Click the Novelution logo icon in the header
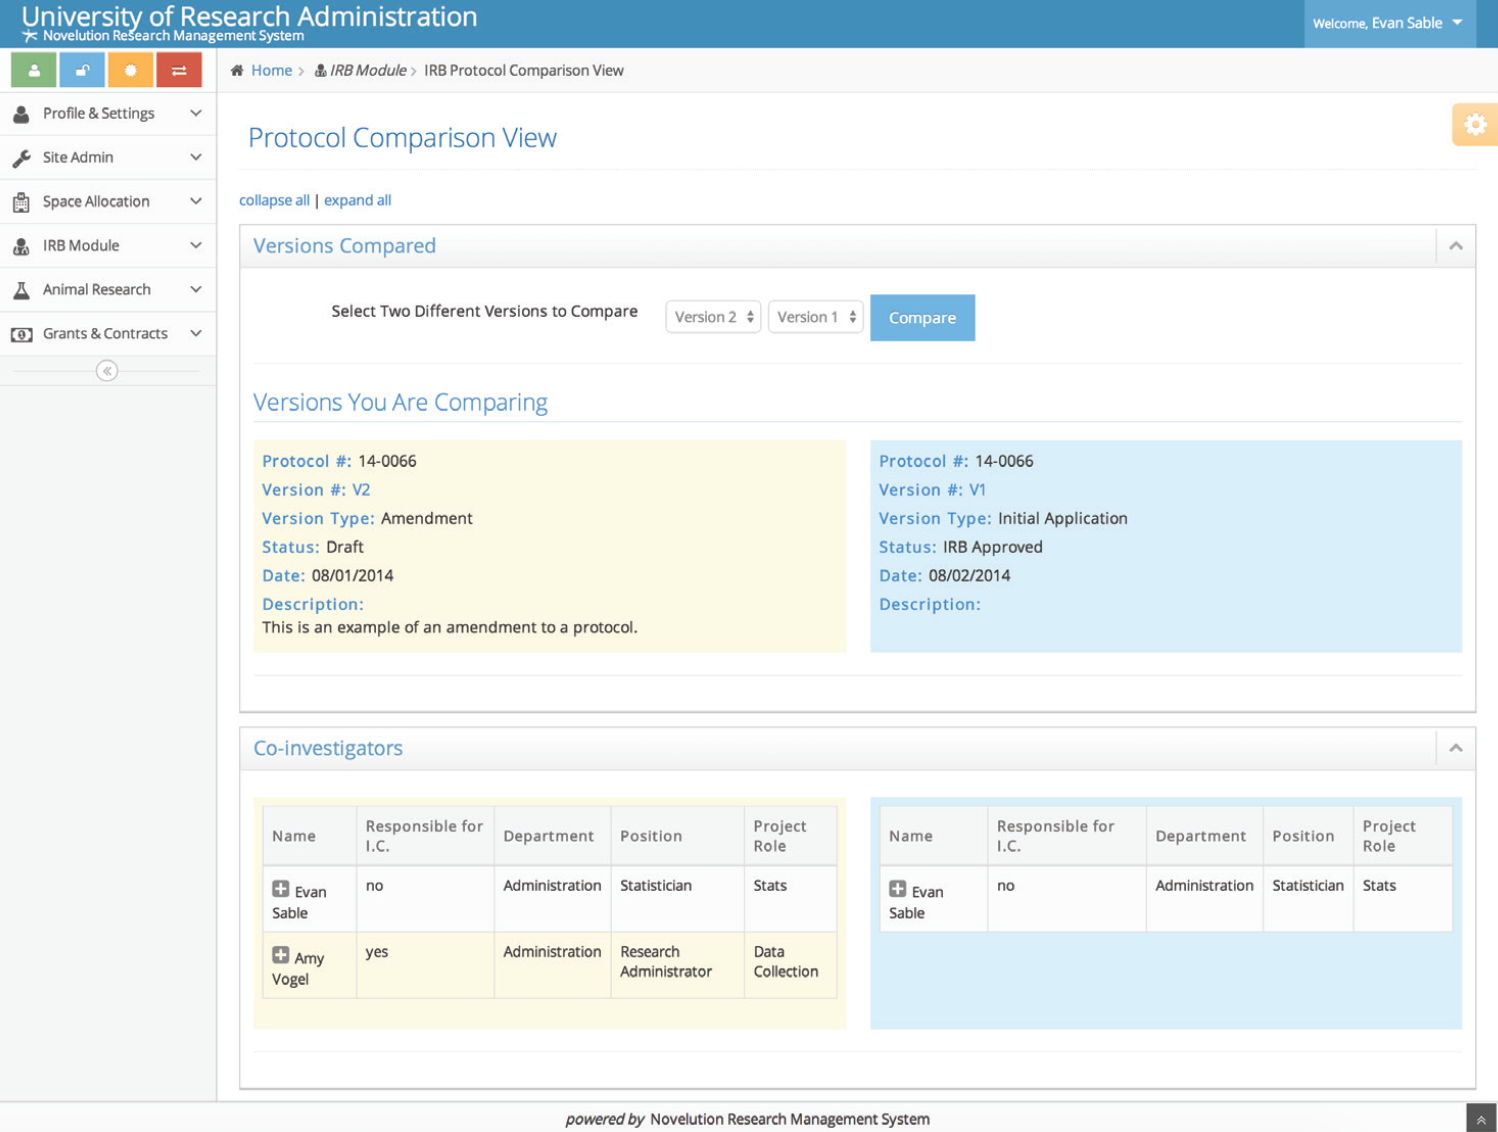Image resolution: width=1498 pixels, height=1132 pixels. pos(29,36)
